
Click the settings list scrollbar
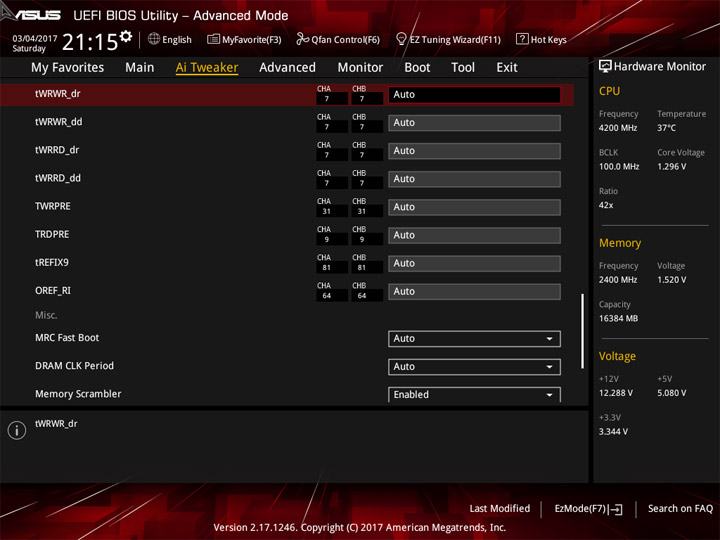582,331
